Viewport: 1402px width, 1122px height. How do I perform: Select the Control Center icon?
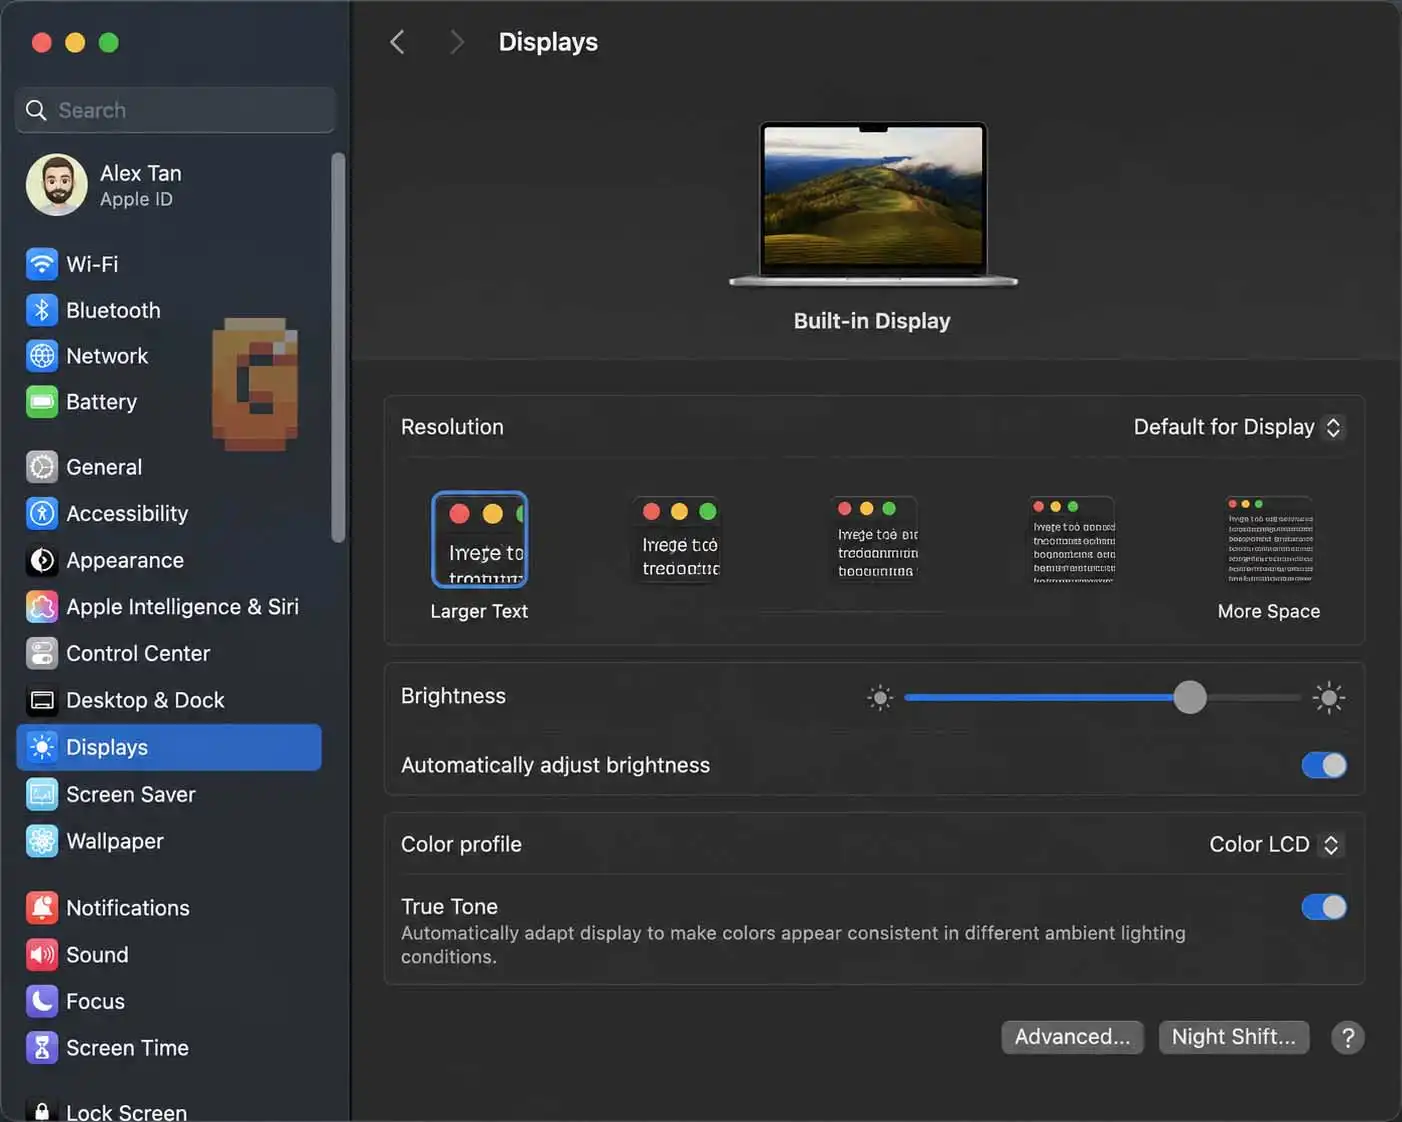coord(42,653)
